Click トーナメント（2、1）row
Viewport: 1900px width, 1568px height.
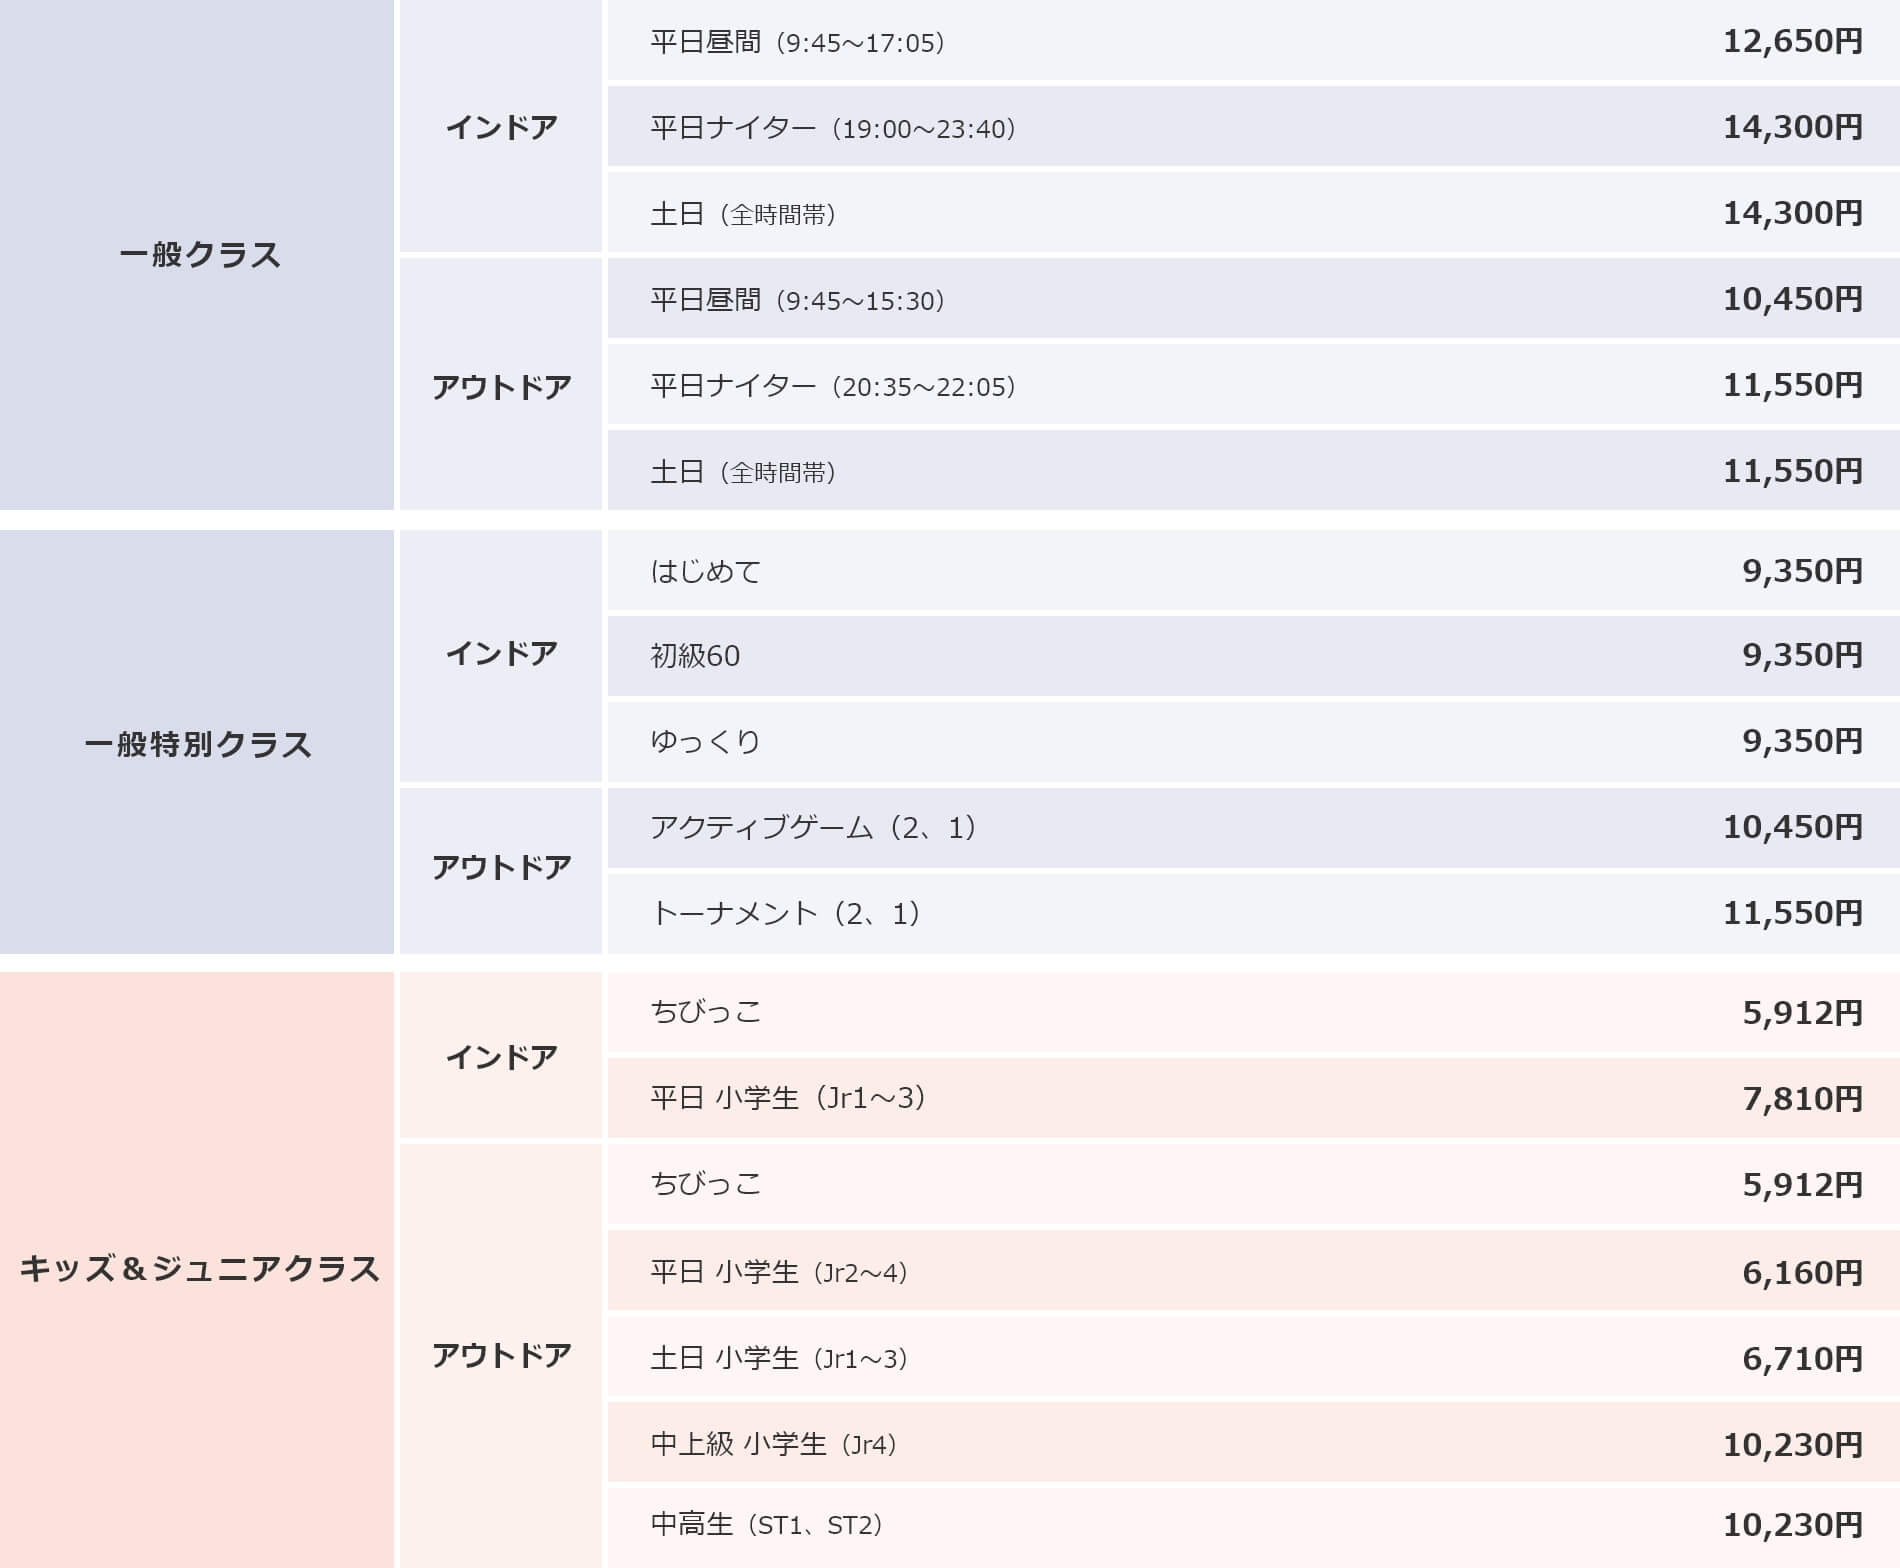point(1254,914)
